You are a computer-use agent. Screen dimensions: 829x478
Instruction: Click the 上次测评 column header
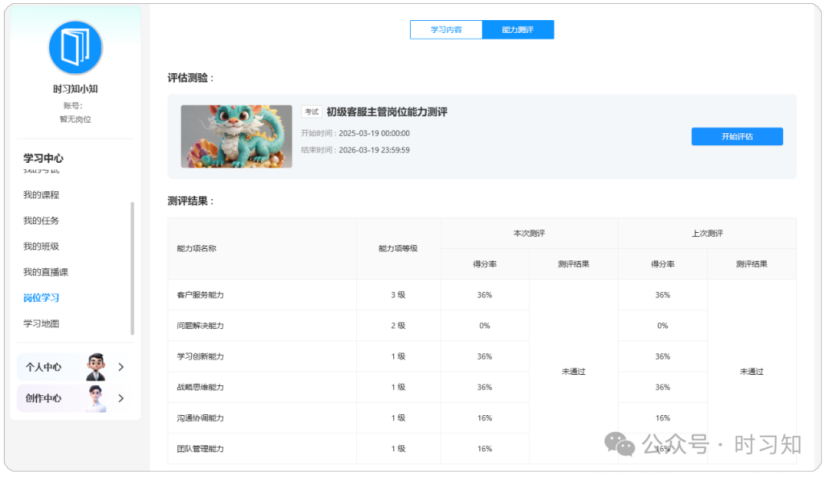[x=707, y=233]
